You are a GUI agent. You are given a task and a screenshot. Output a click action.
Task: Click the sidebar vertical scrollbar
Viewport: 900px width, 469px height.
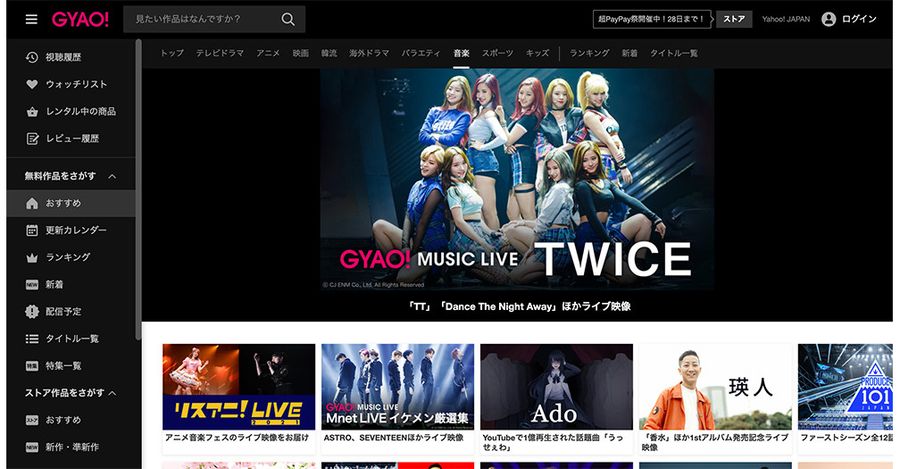pyautogui.click(x=138, y=189)
